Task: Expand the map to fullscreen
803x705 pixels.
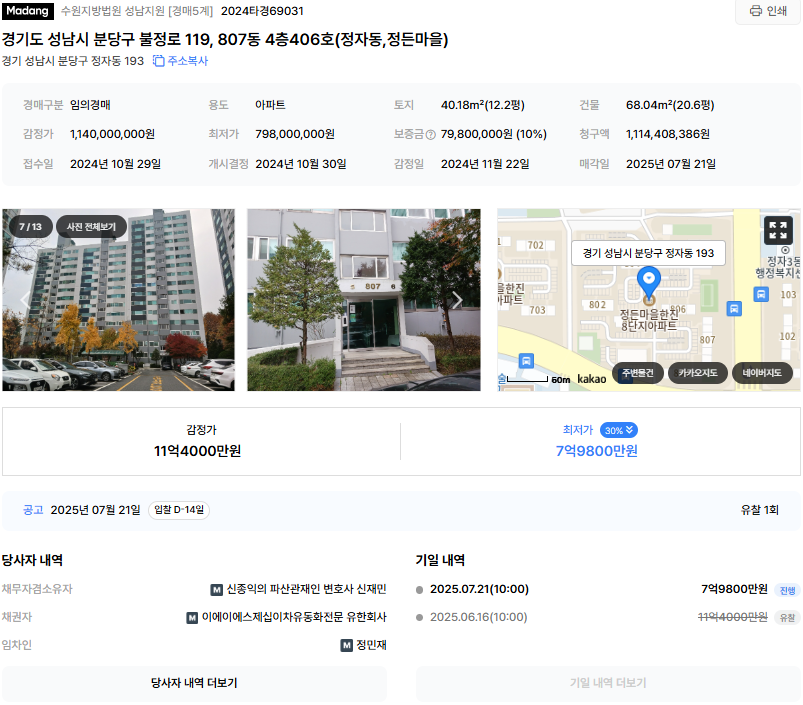Action: pos(778,230)
